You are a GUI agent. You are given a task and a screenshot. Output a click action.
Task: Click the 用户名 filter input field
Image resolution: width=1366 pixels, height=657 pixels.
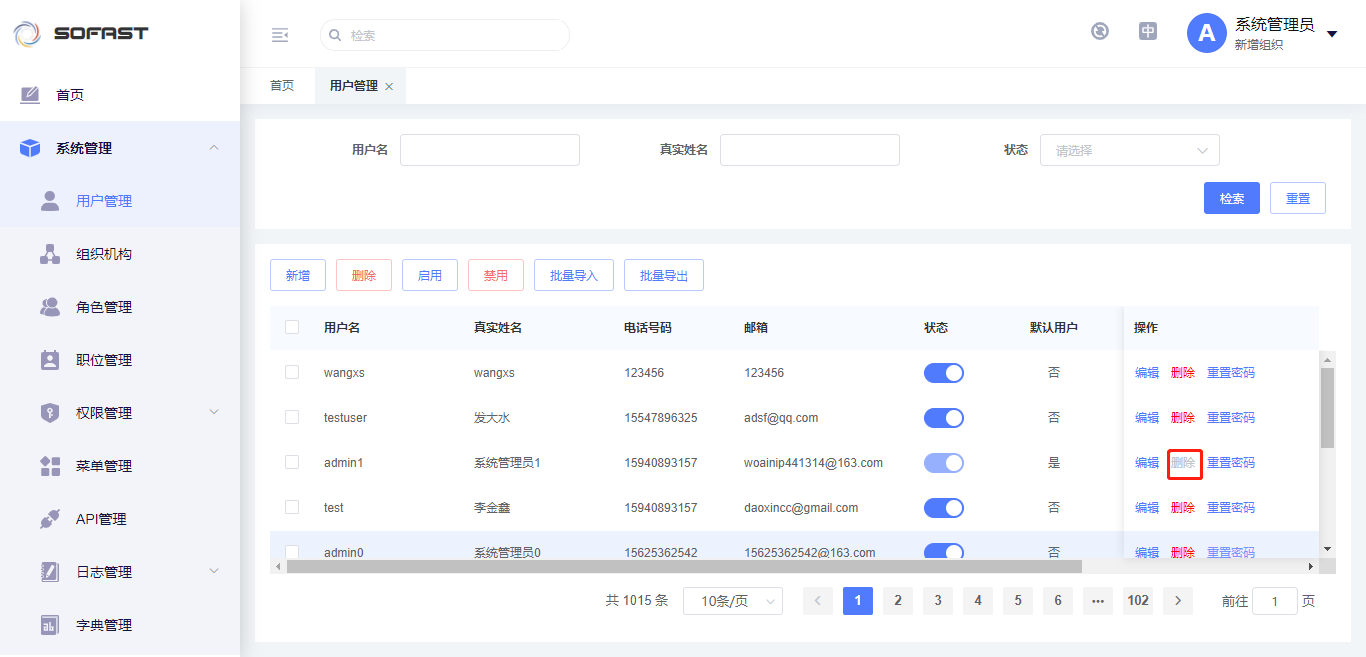489,150
